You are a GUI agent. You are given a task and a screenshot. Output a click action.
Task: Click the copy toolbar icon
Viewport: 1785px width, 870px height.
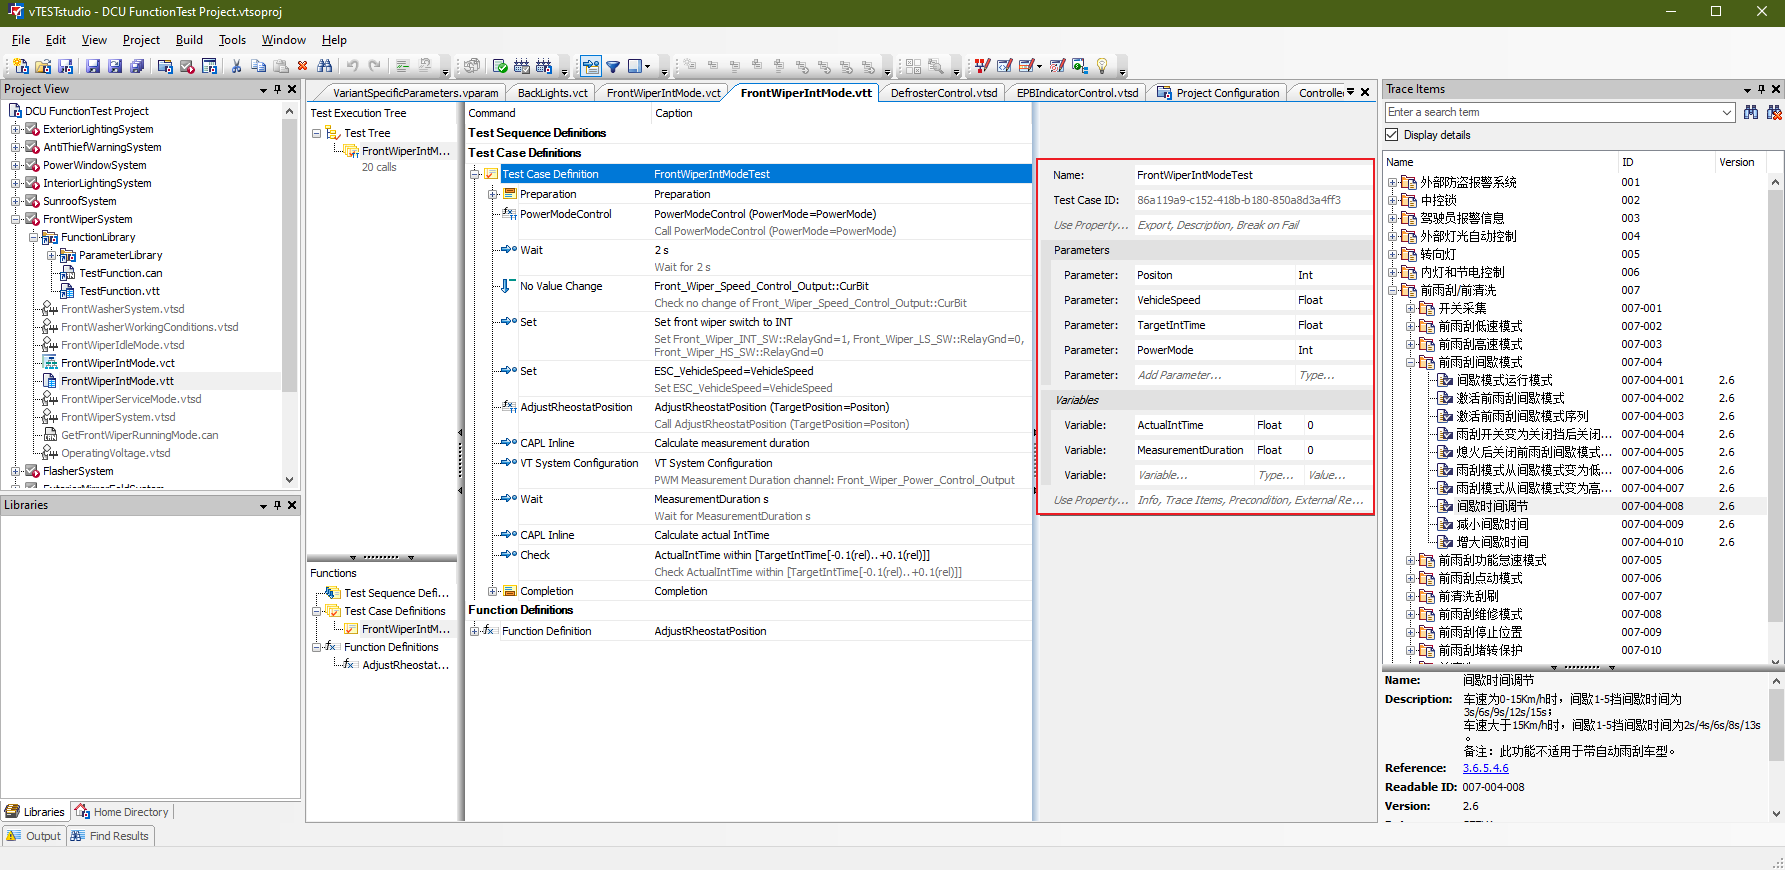click(258, 66)
